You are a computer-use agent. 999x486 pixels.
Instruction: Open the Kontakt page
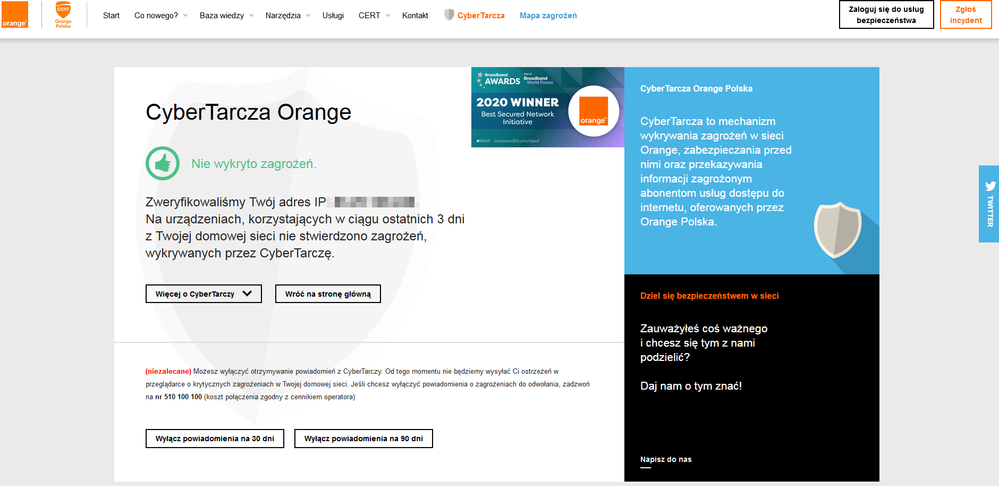pos(415,16)
